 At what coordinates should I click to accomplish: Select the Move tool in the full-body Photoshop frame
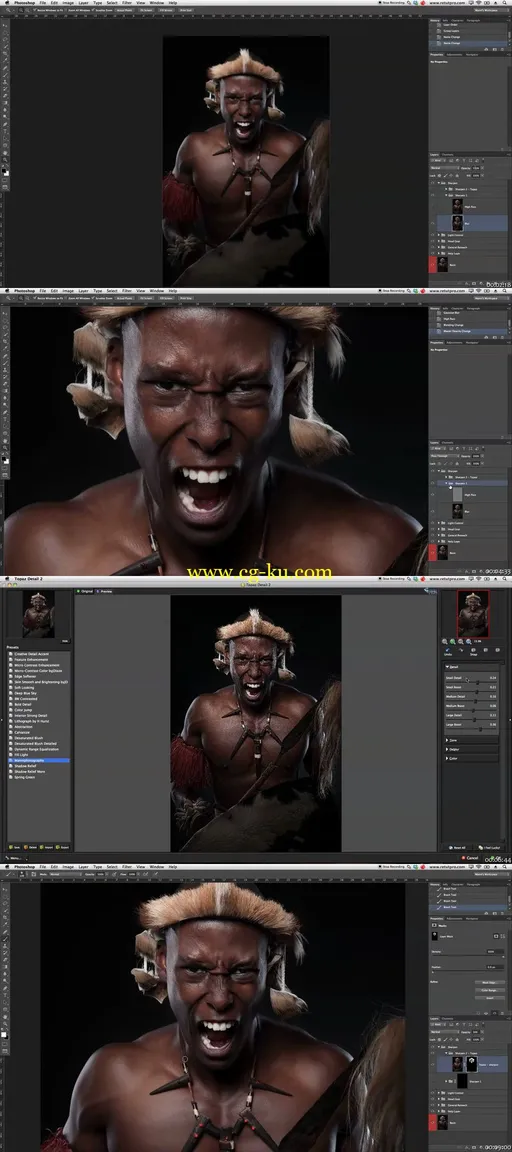[5, 25]
